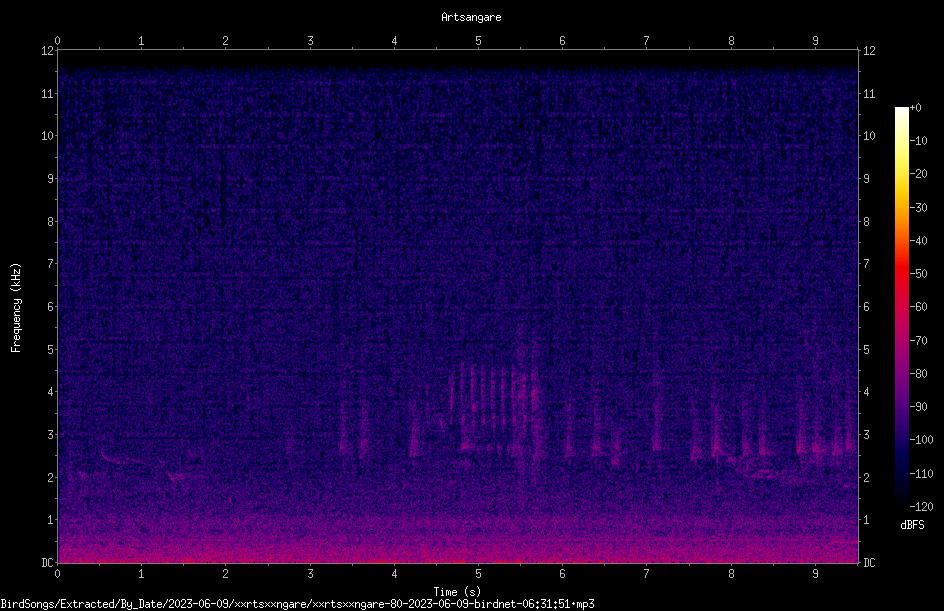Click the -40 color scale value
Image resolution: width=944 pixels, height=611 pixels.
pos(918,241)
